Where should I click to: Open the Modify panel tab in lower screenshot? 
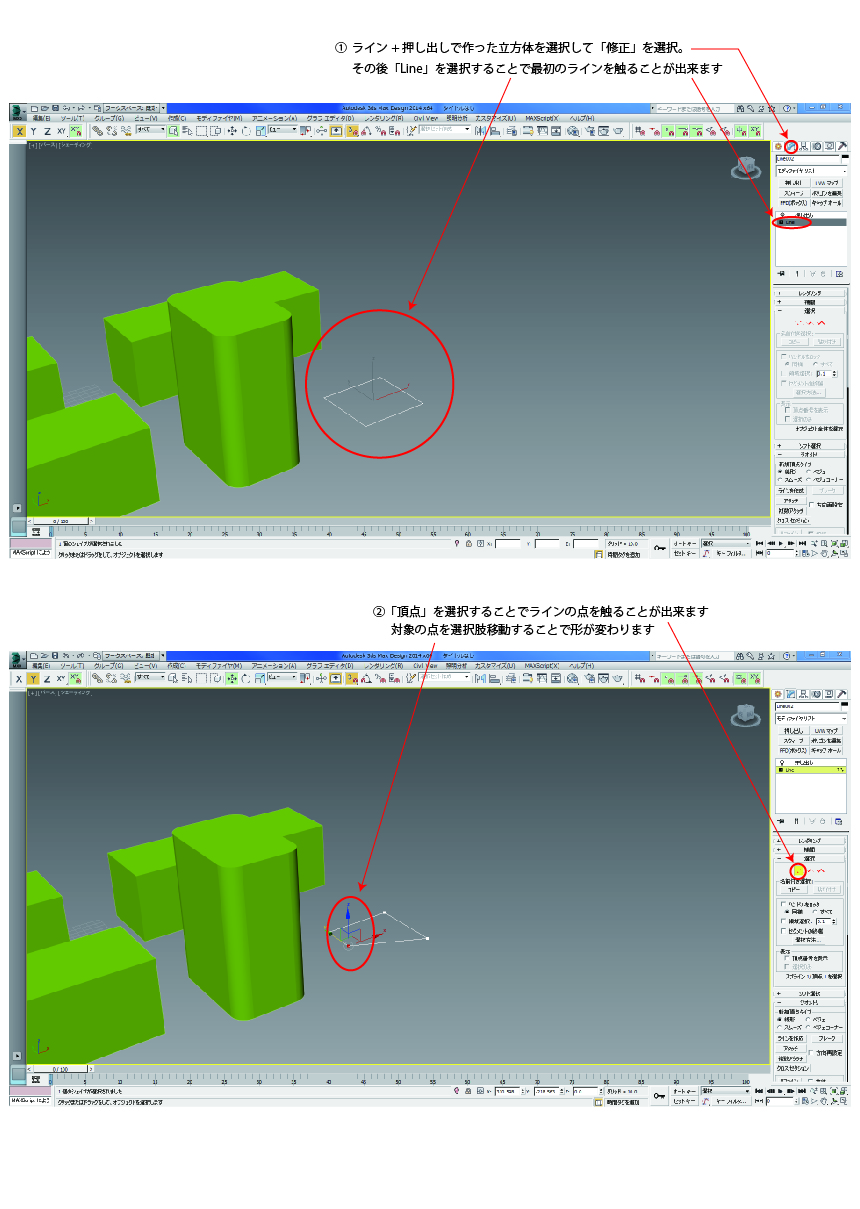(790, 694)
